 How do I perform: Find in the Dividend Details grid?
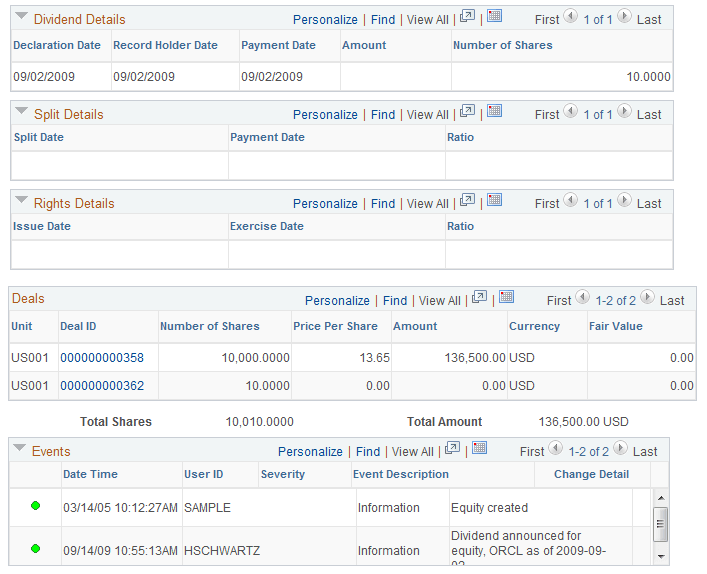[383, 20]
